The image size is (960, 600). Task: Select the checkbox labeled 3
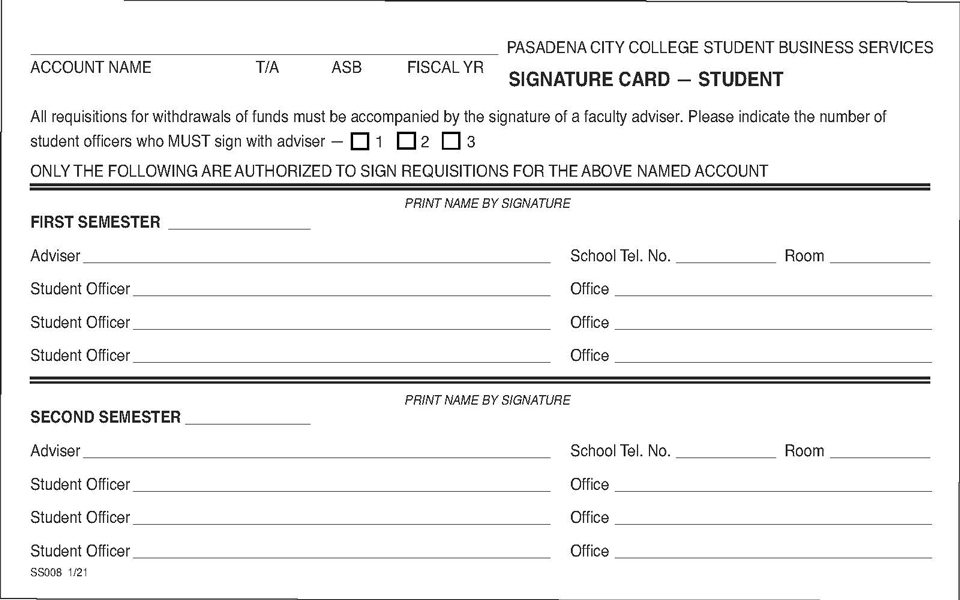click(x=451, y=141)
